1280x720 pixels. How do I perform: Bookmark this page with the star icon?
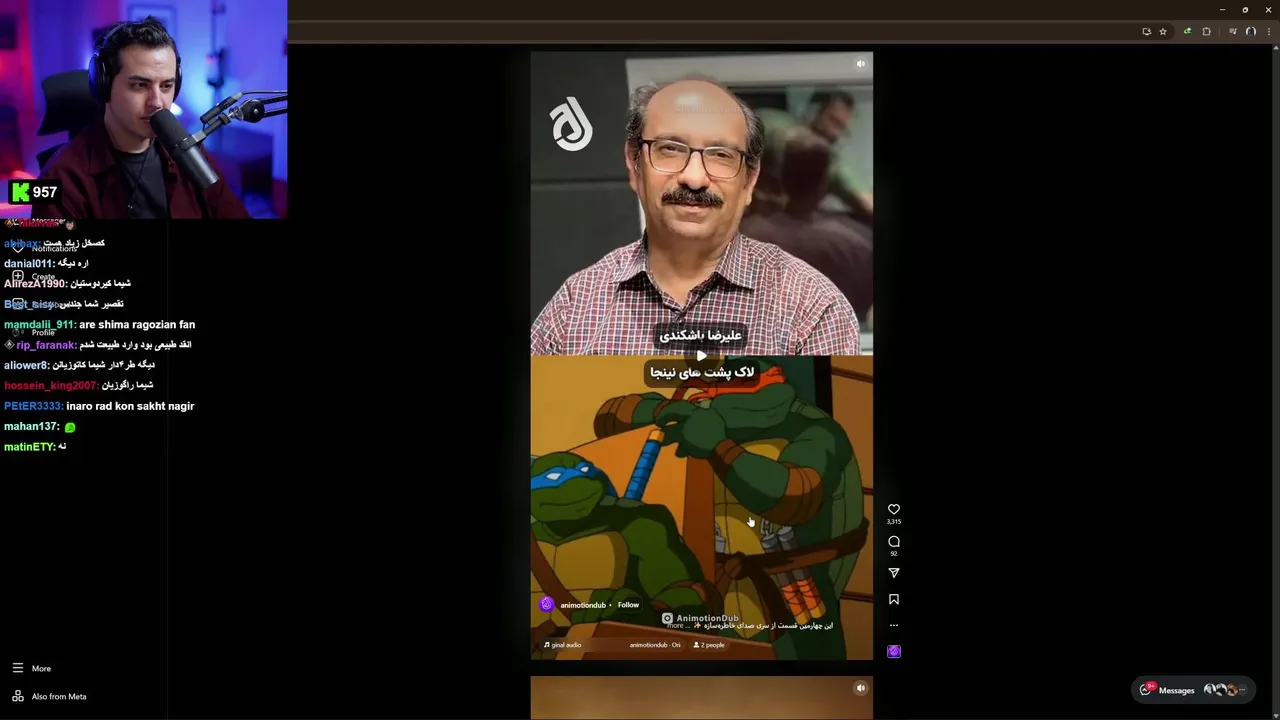click(x=1163, y=32)
